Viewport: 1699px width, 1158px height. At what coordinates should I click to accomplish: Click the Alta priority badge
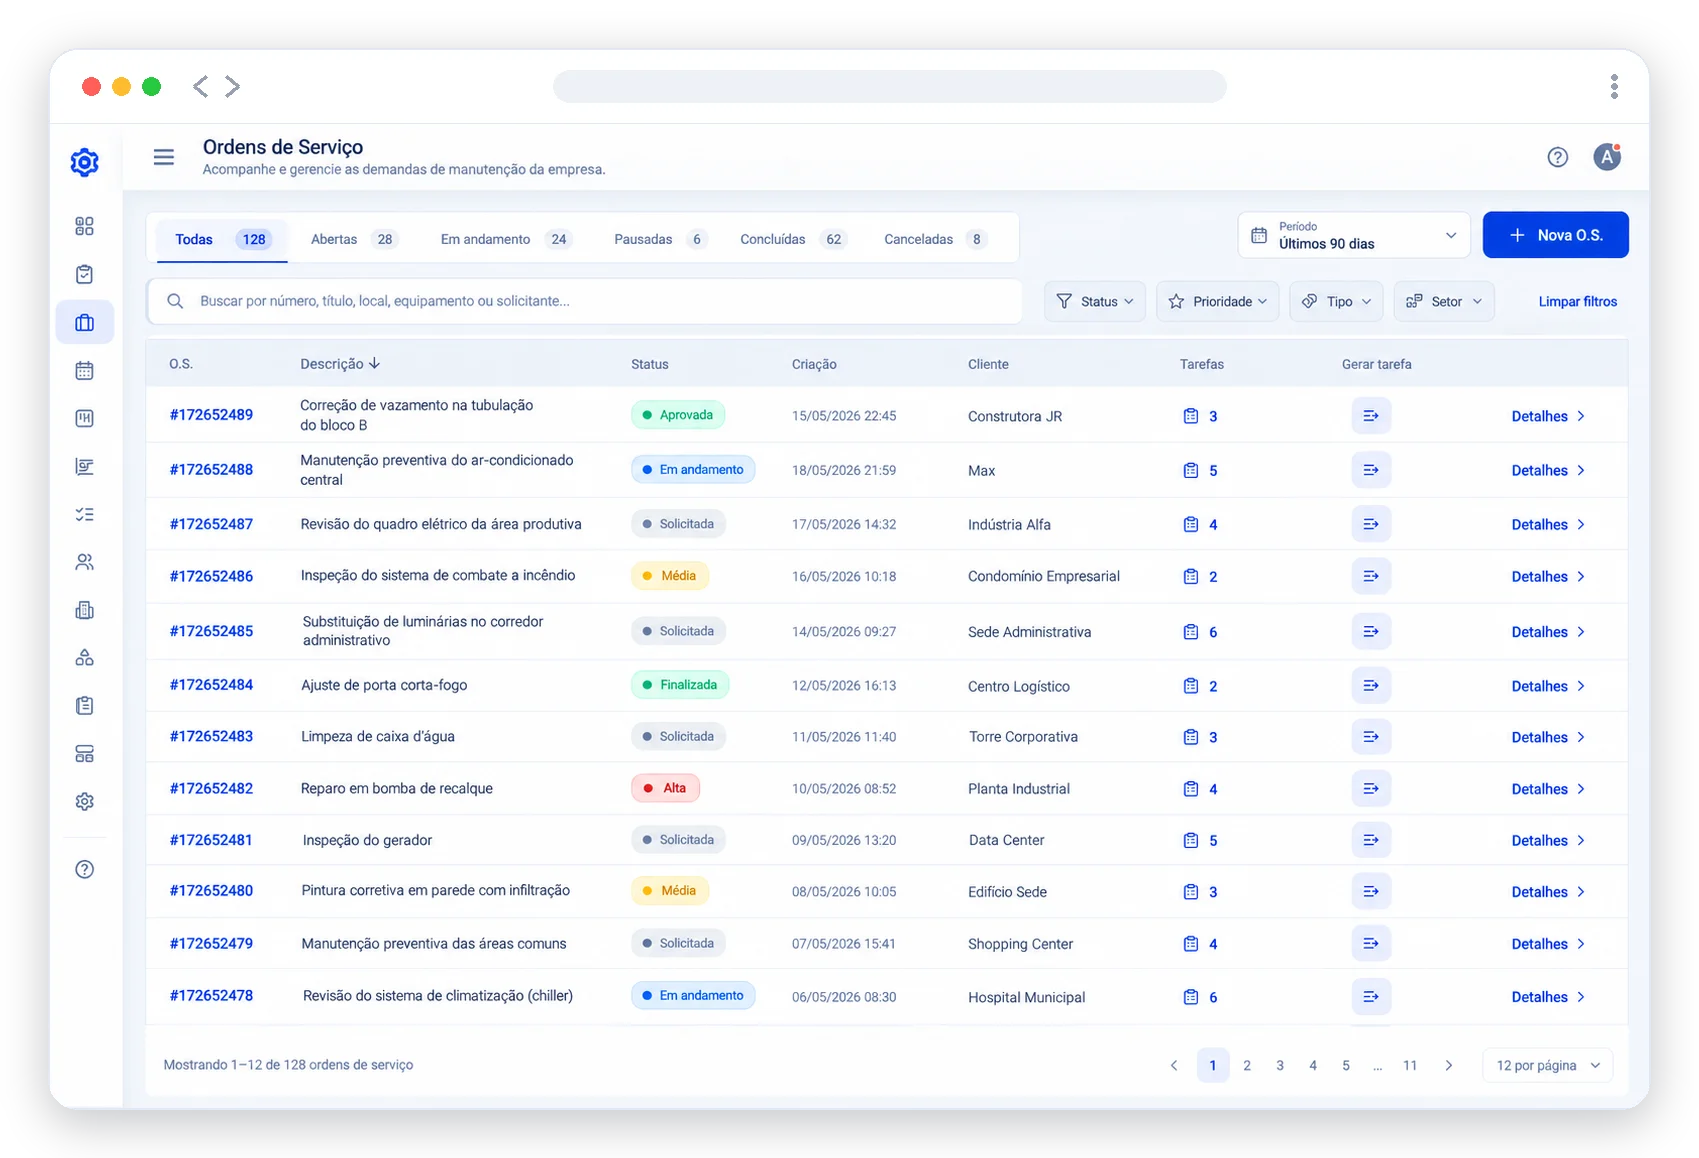click(666, 789)
